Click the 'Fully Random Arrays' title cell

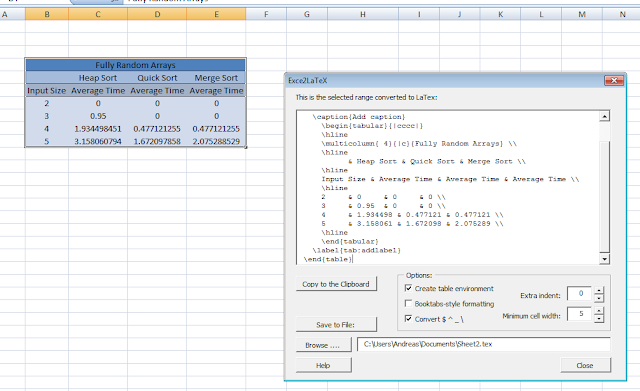136,65
